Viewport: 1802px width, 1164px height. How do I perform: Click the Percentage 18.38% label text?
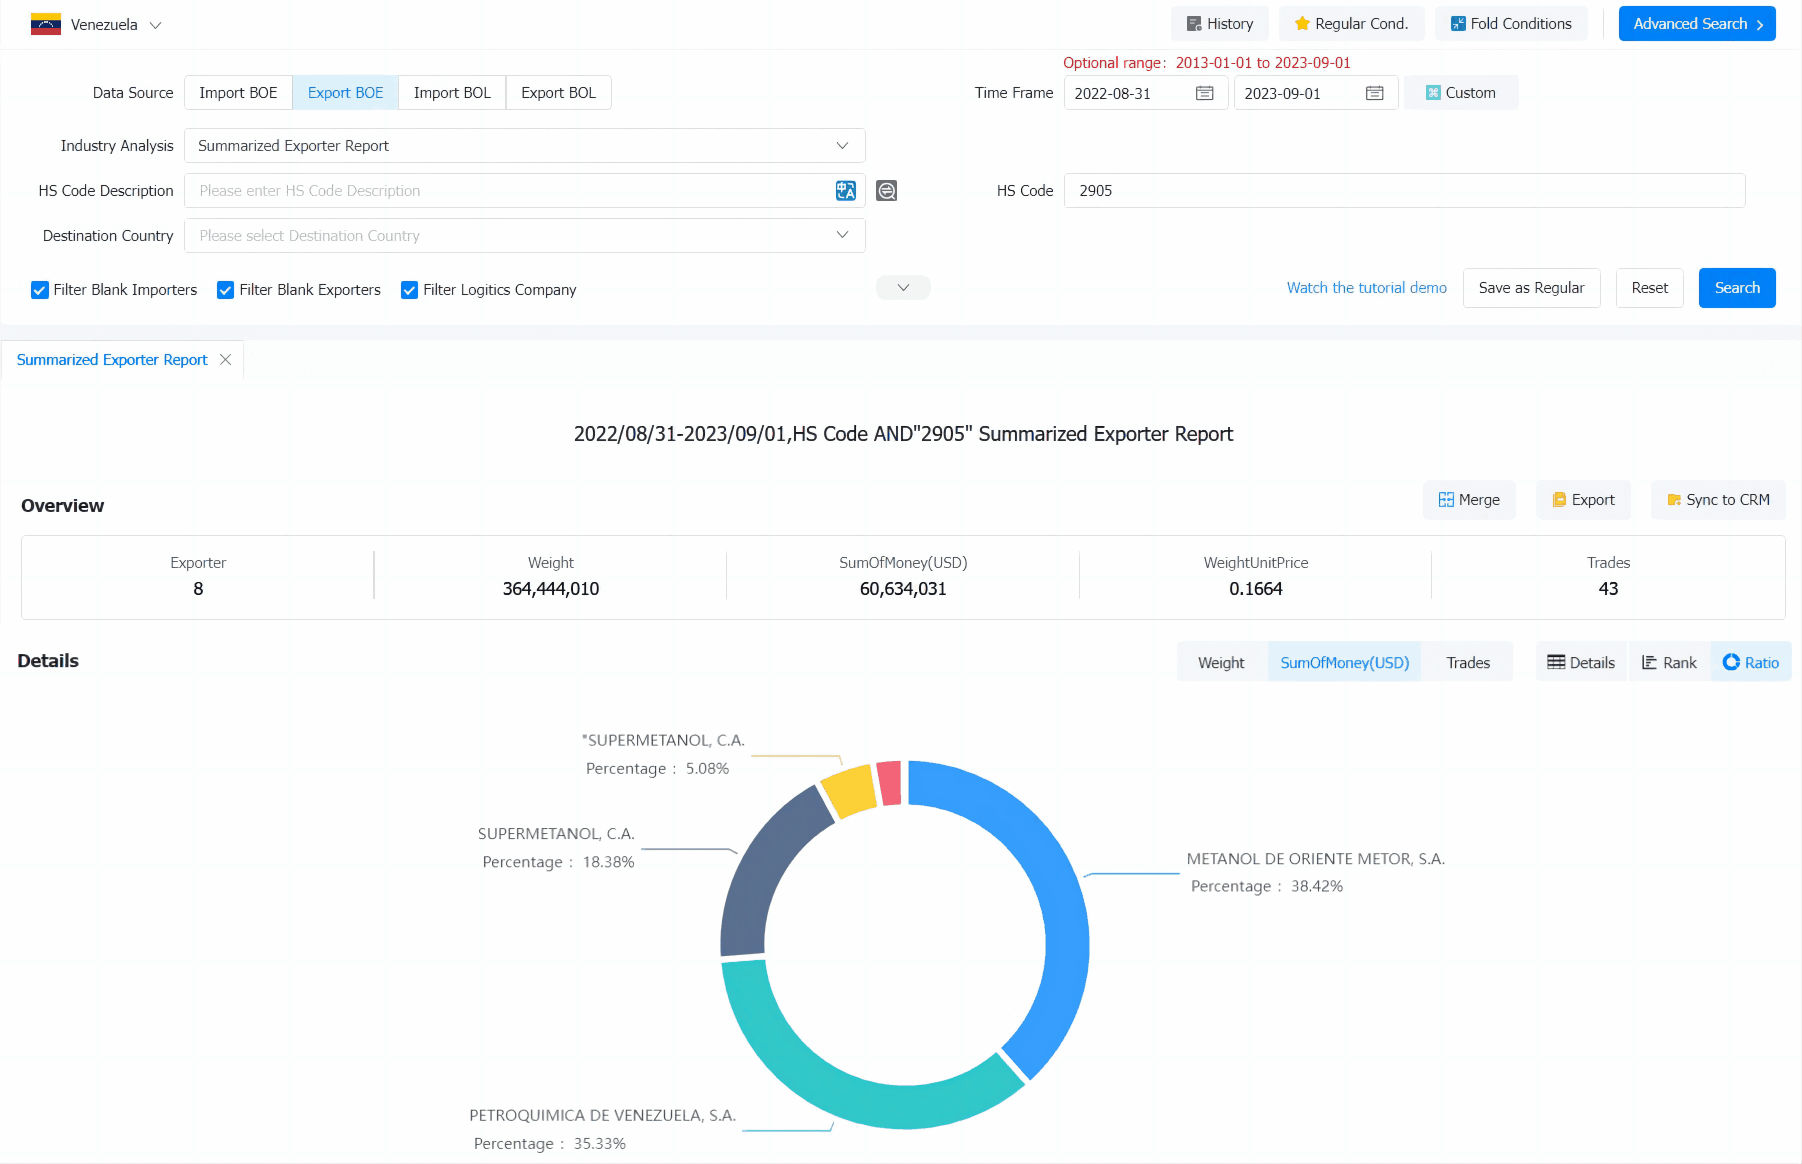[x=558, y=862]
